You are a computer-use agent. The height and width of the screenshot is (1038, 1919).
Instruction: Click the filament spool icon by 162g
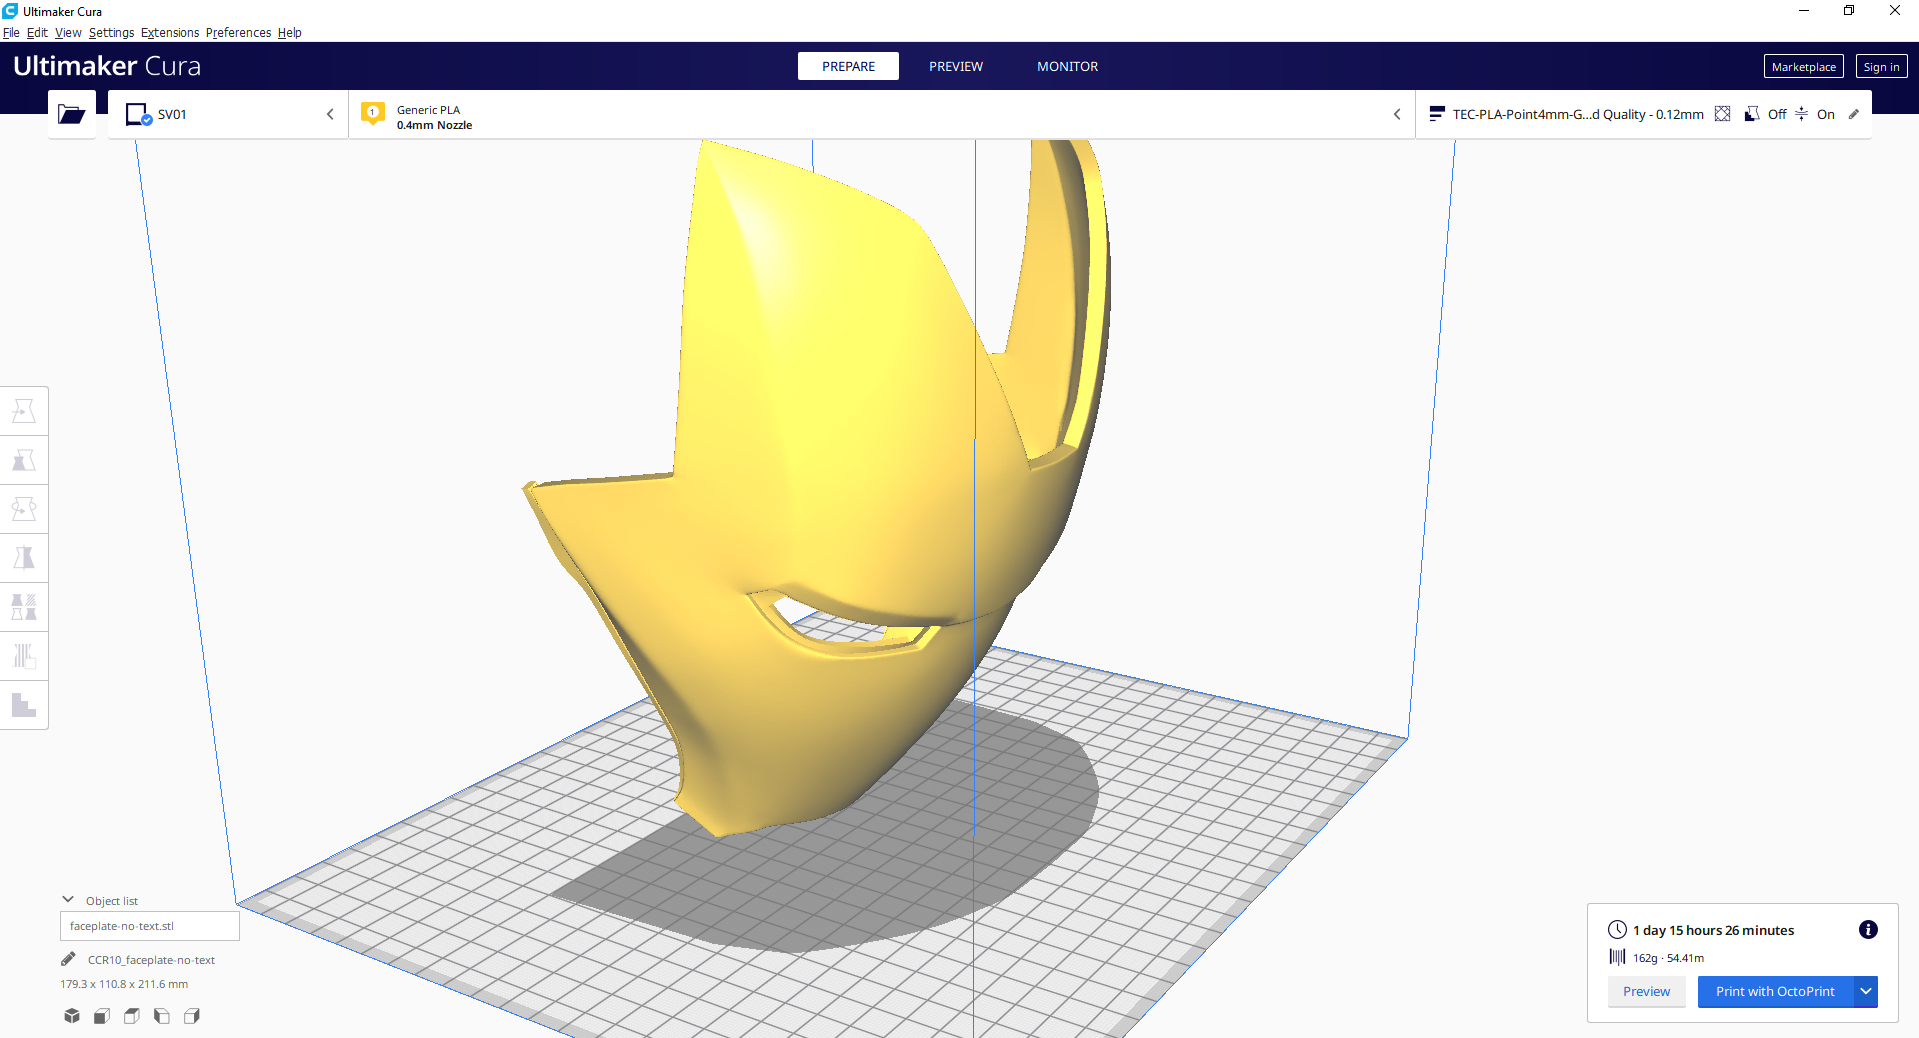[1617, 957]
